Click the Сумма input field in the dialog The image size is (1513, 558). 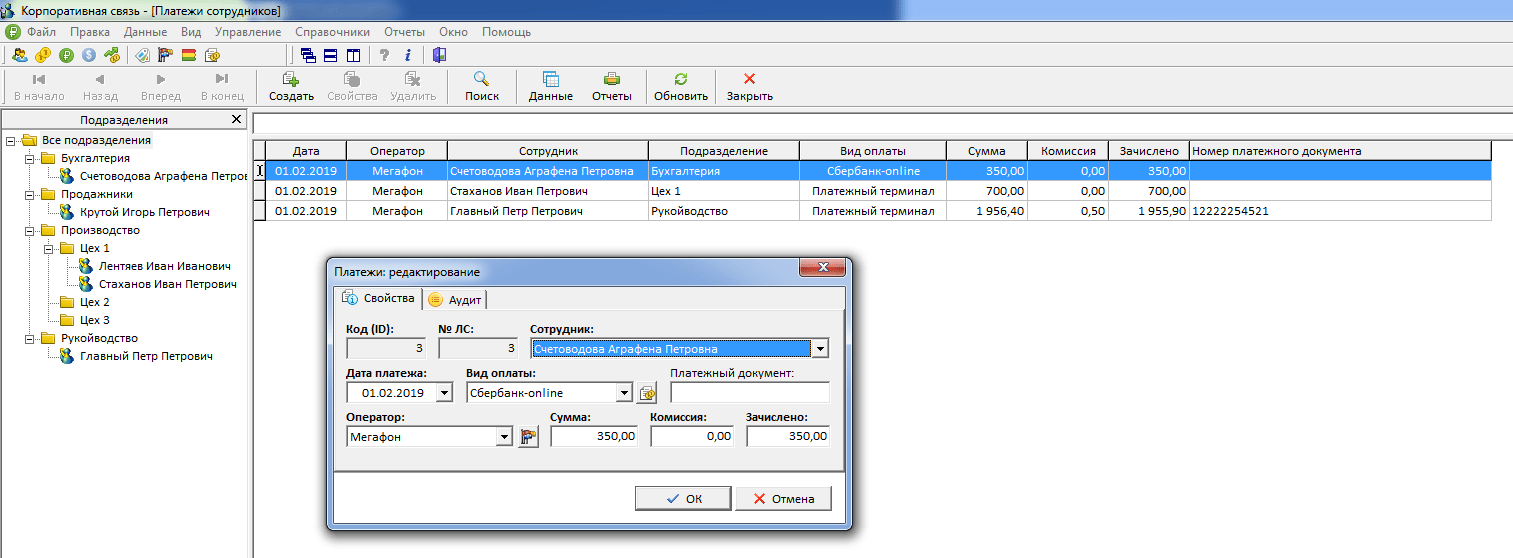pos(594,437)
